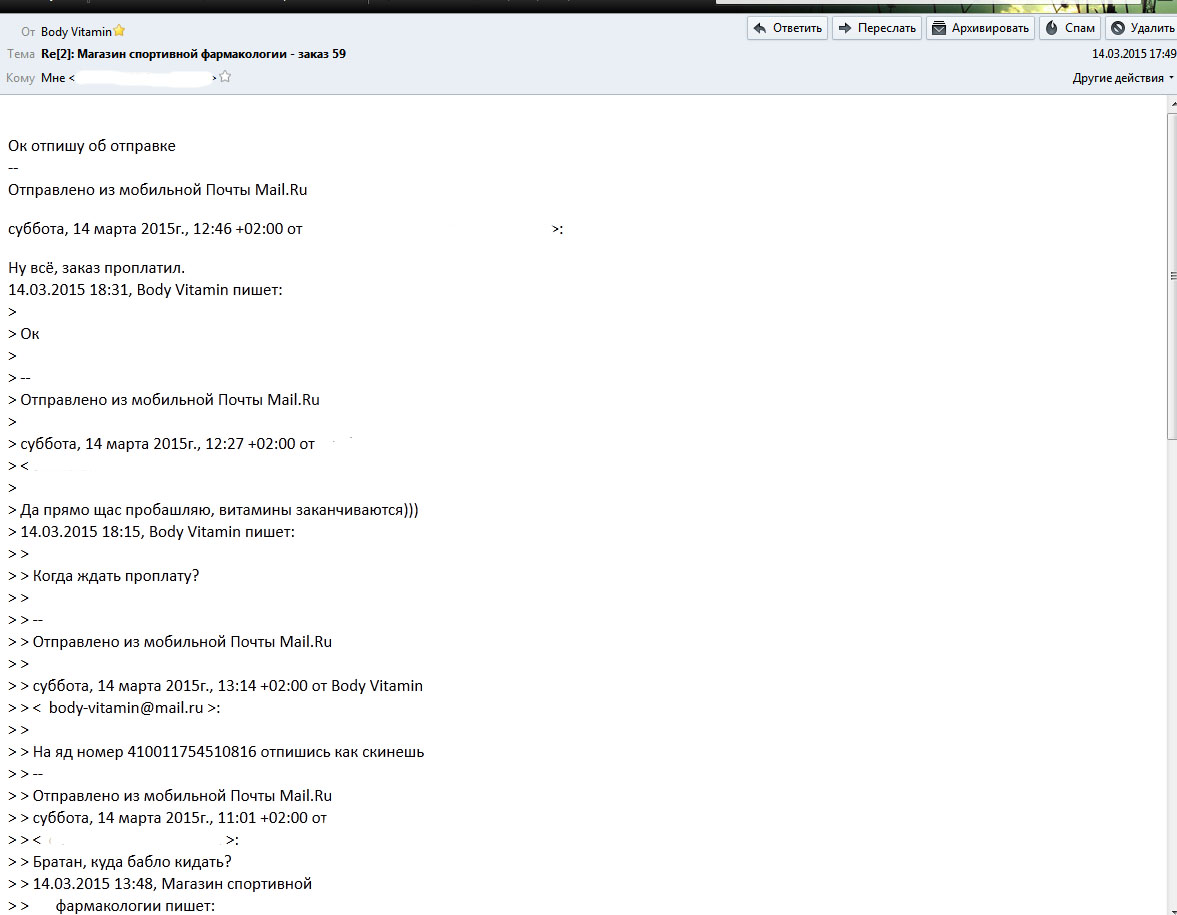
Task: Click the Мне recipient in the Кому field
Action: point(53,77)
